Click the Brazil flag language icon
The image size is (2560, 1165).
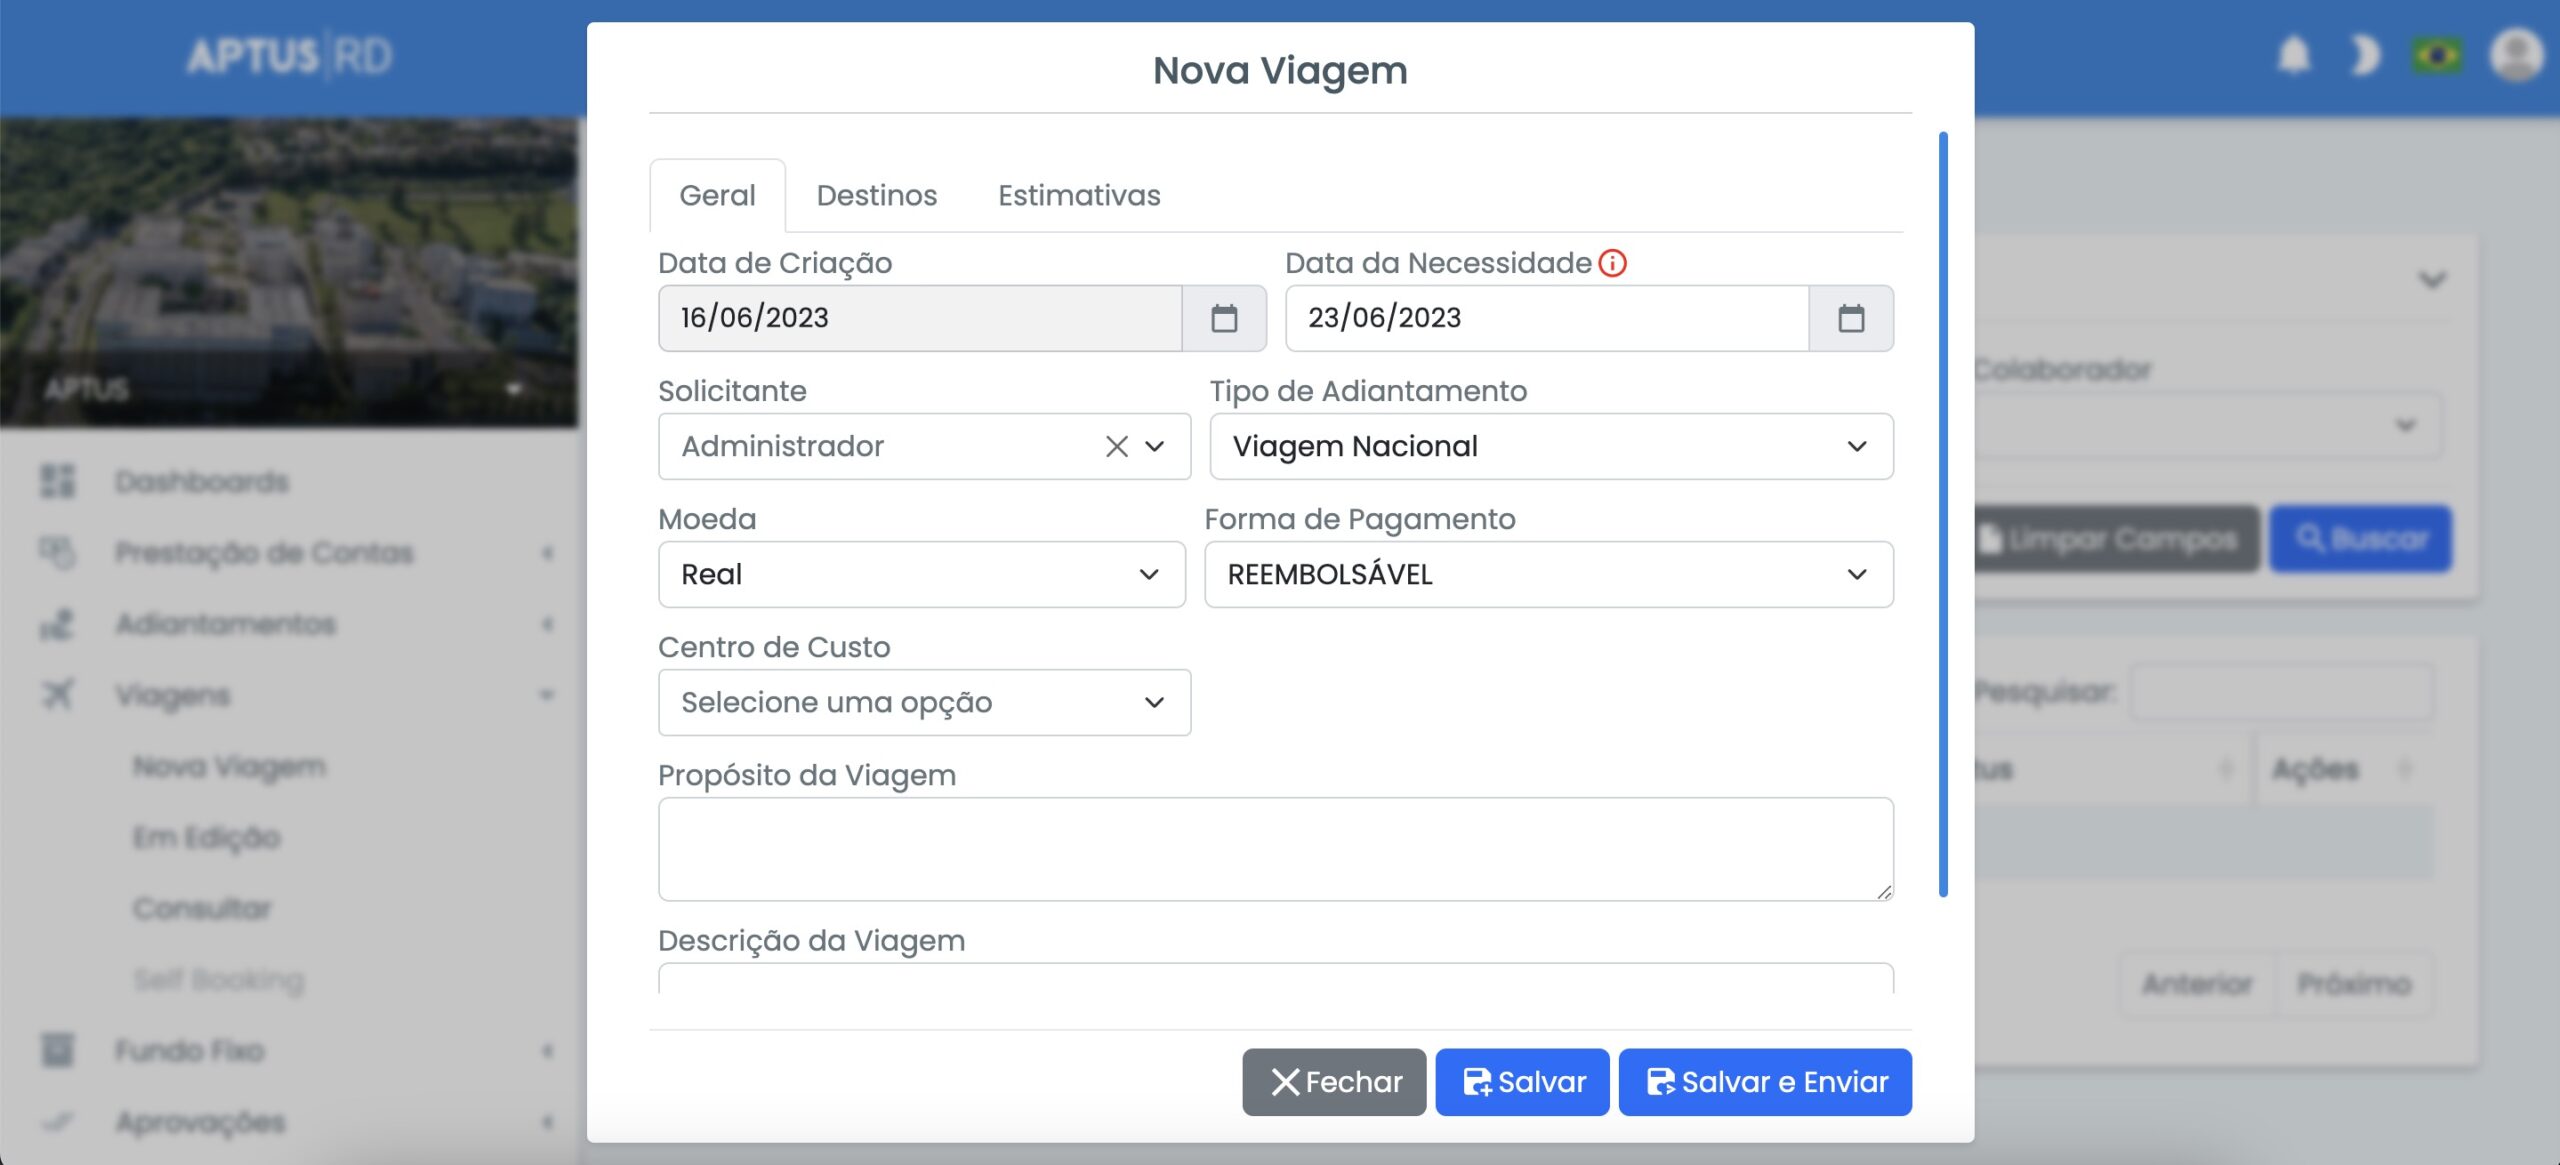(x=2437, y=55)
